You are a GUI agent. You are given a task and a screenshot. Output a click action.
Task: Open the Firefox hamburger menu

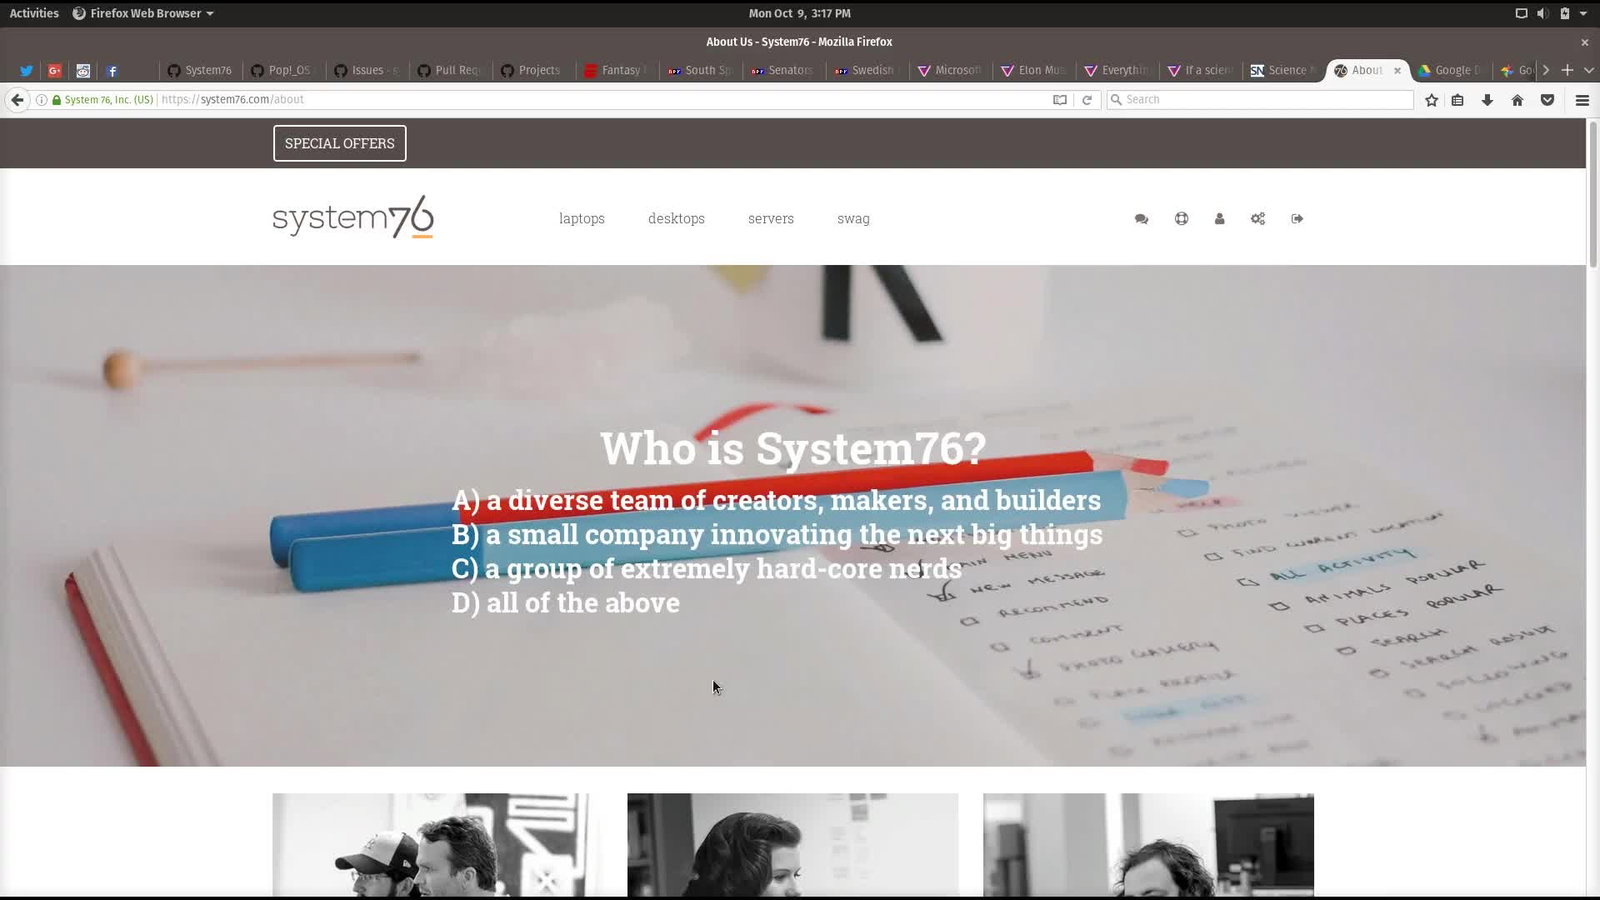(x=1582, y=100)
